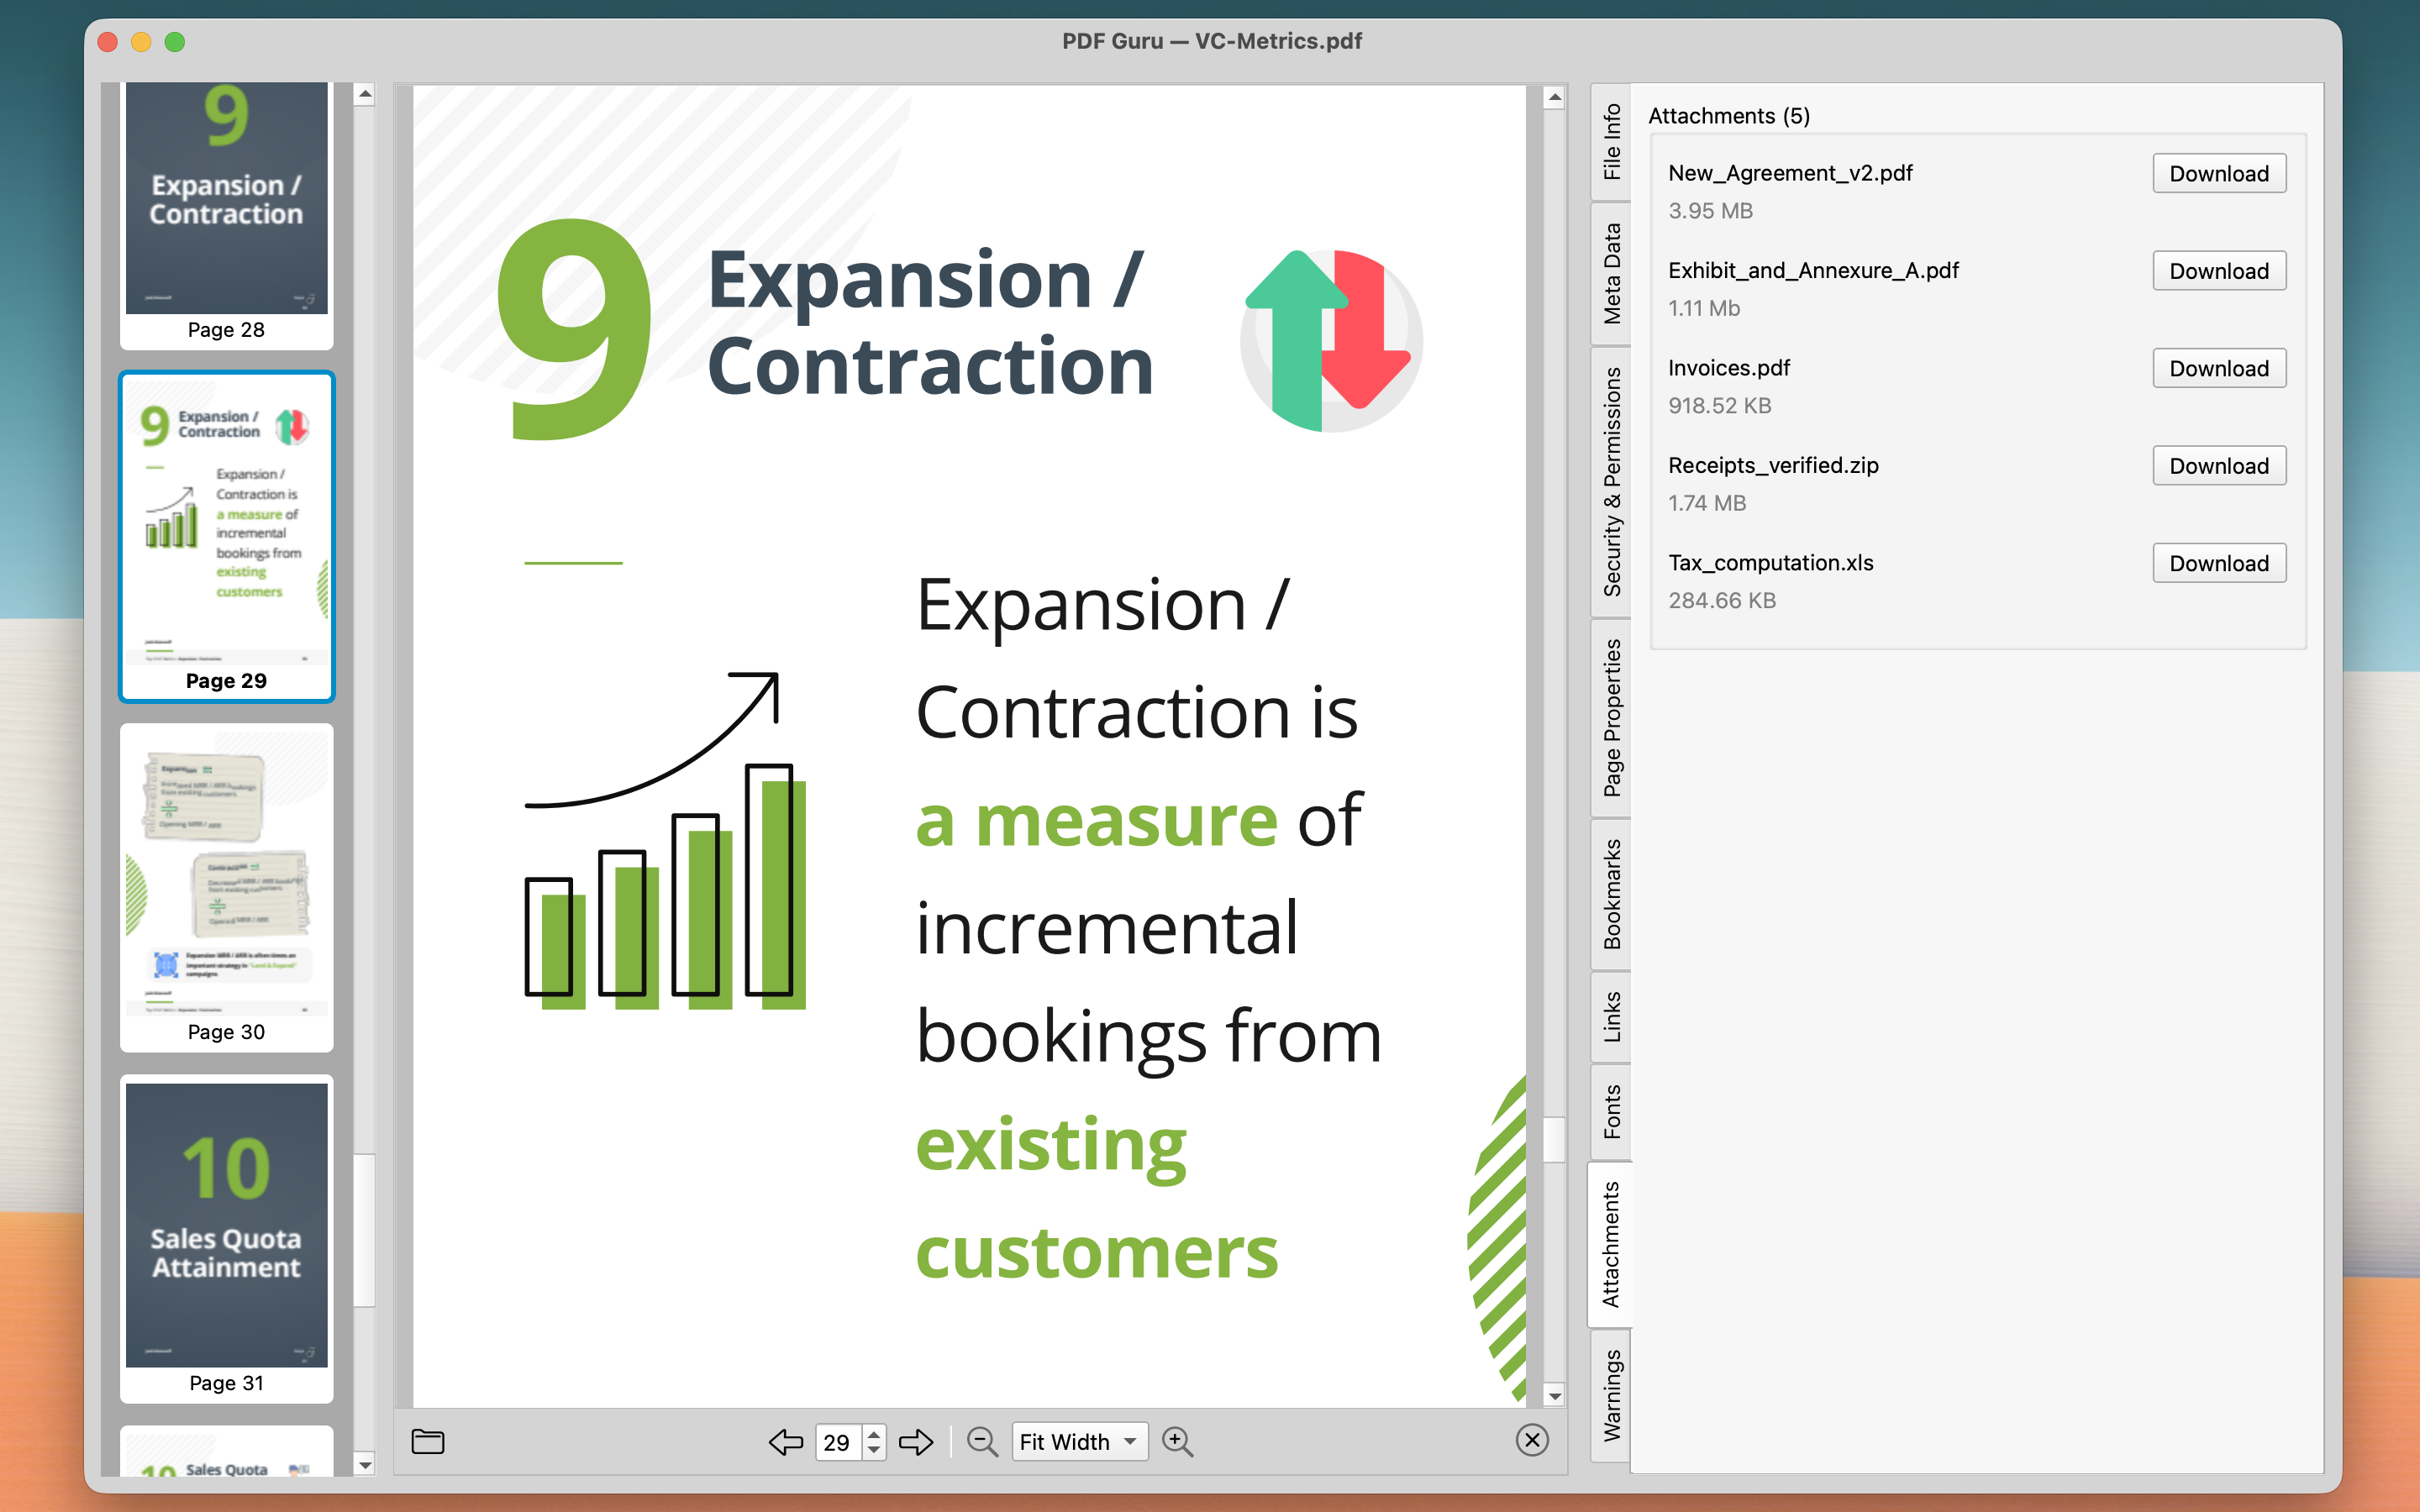Screen dimensions: 2420x1512
Task: Close the document with circled X icon
Action: 1531,1440
